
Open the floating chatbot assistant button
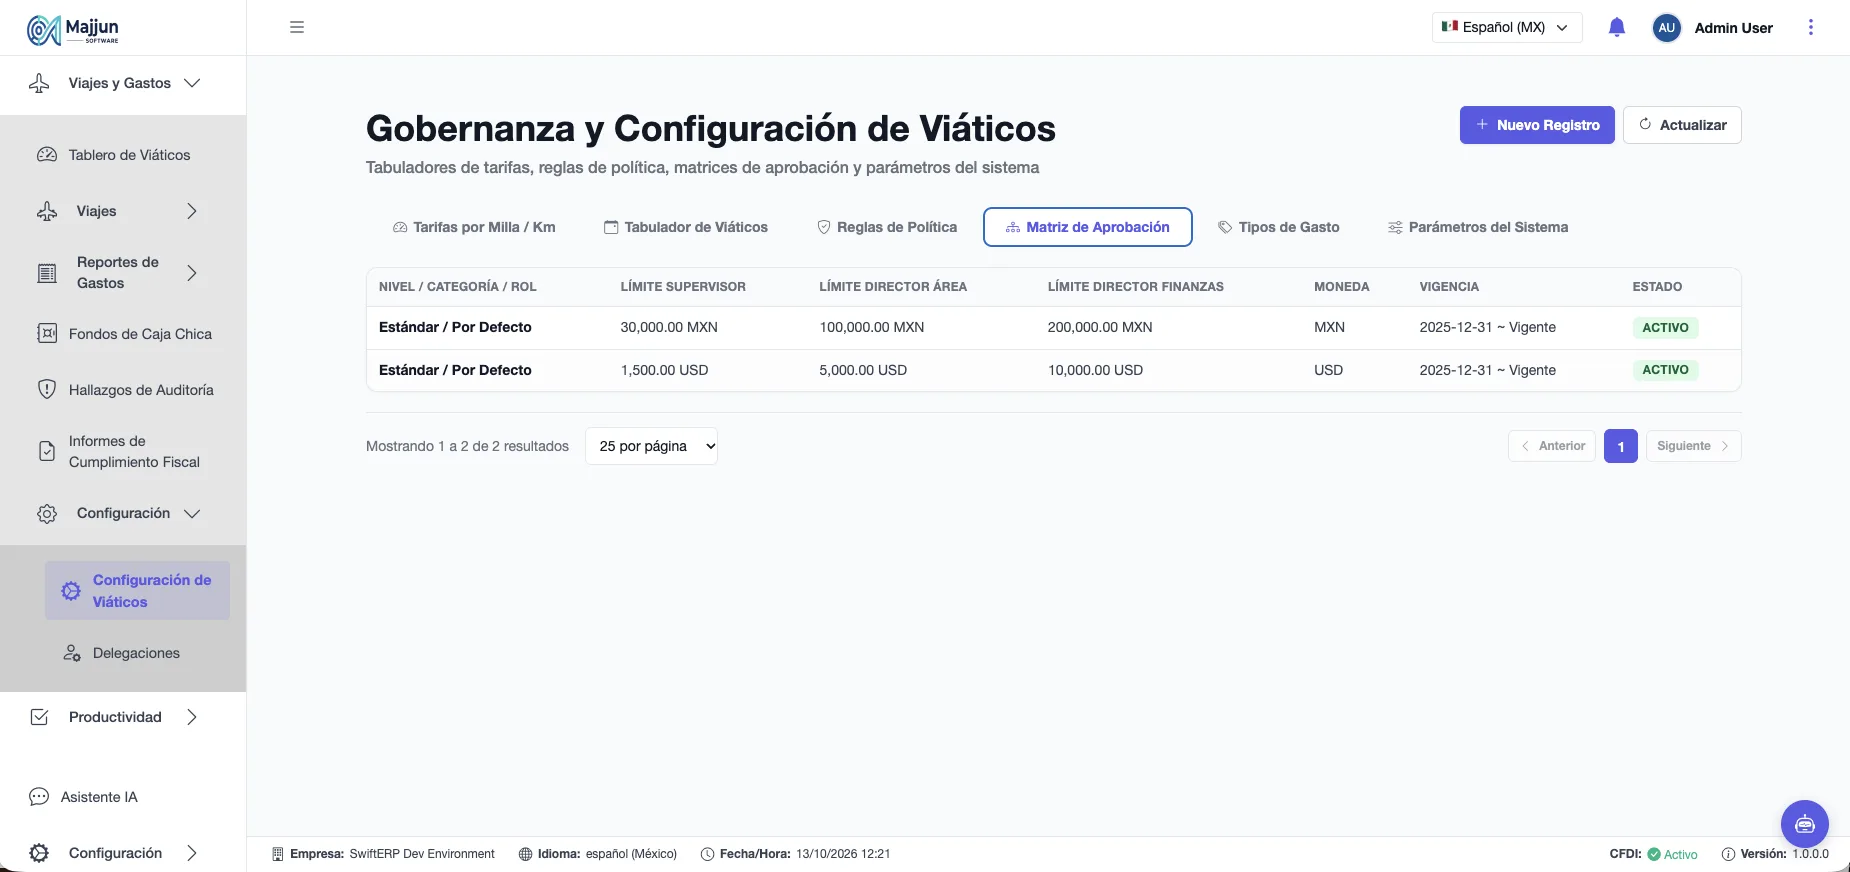pos(1804,824)
